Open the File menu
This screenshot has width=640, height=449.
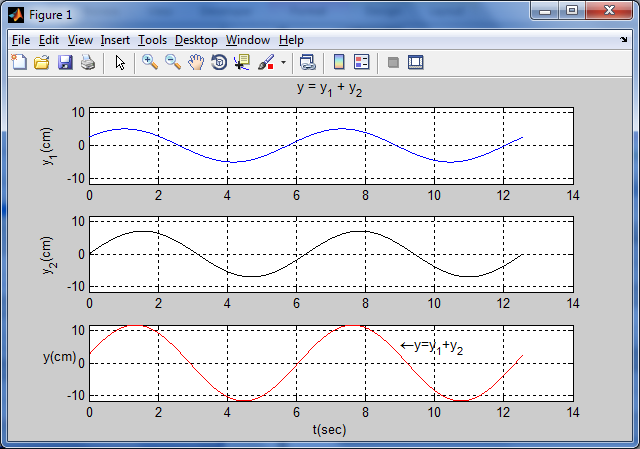point(21,40)
